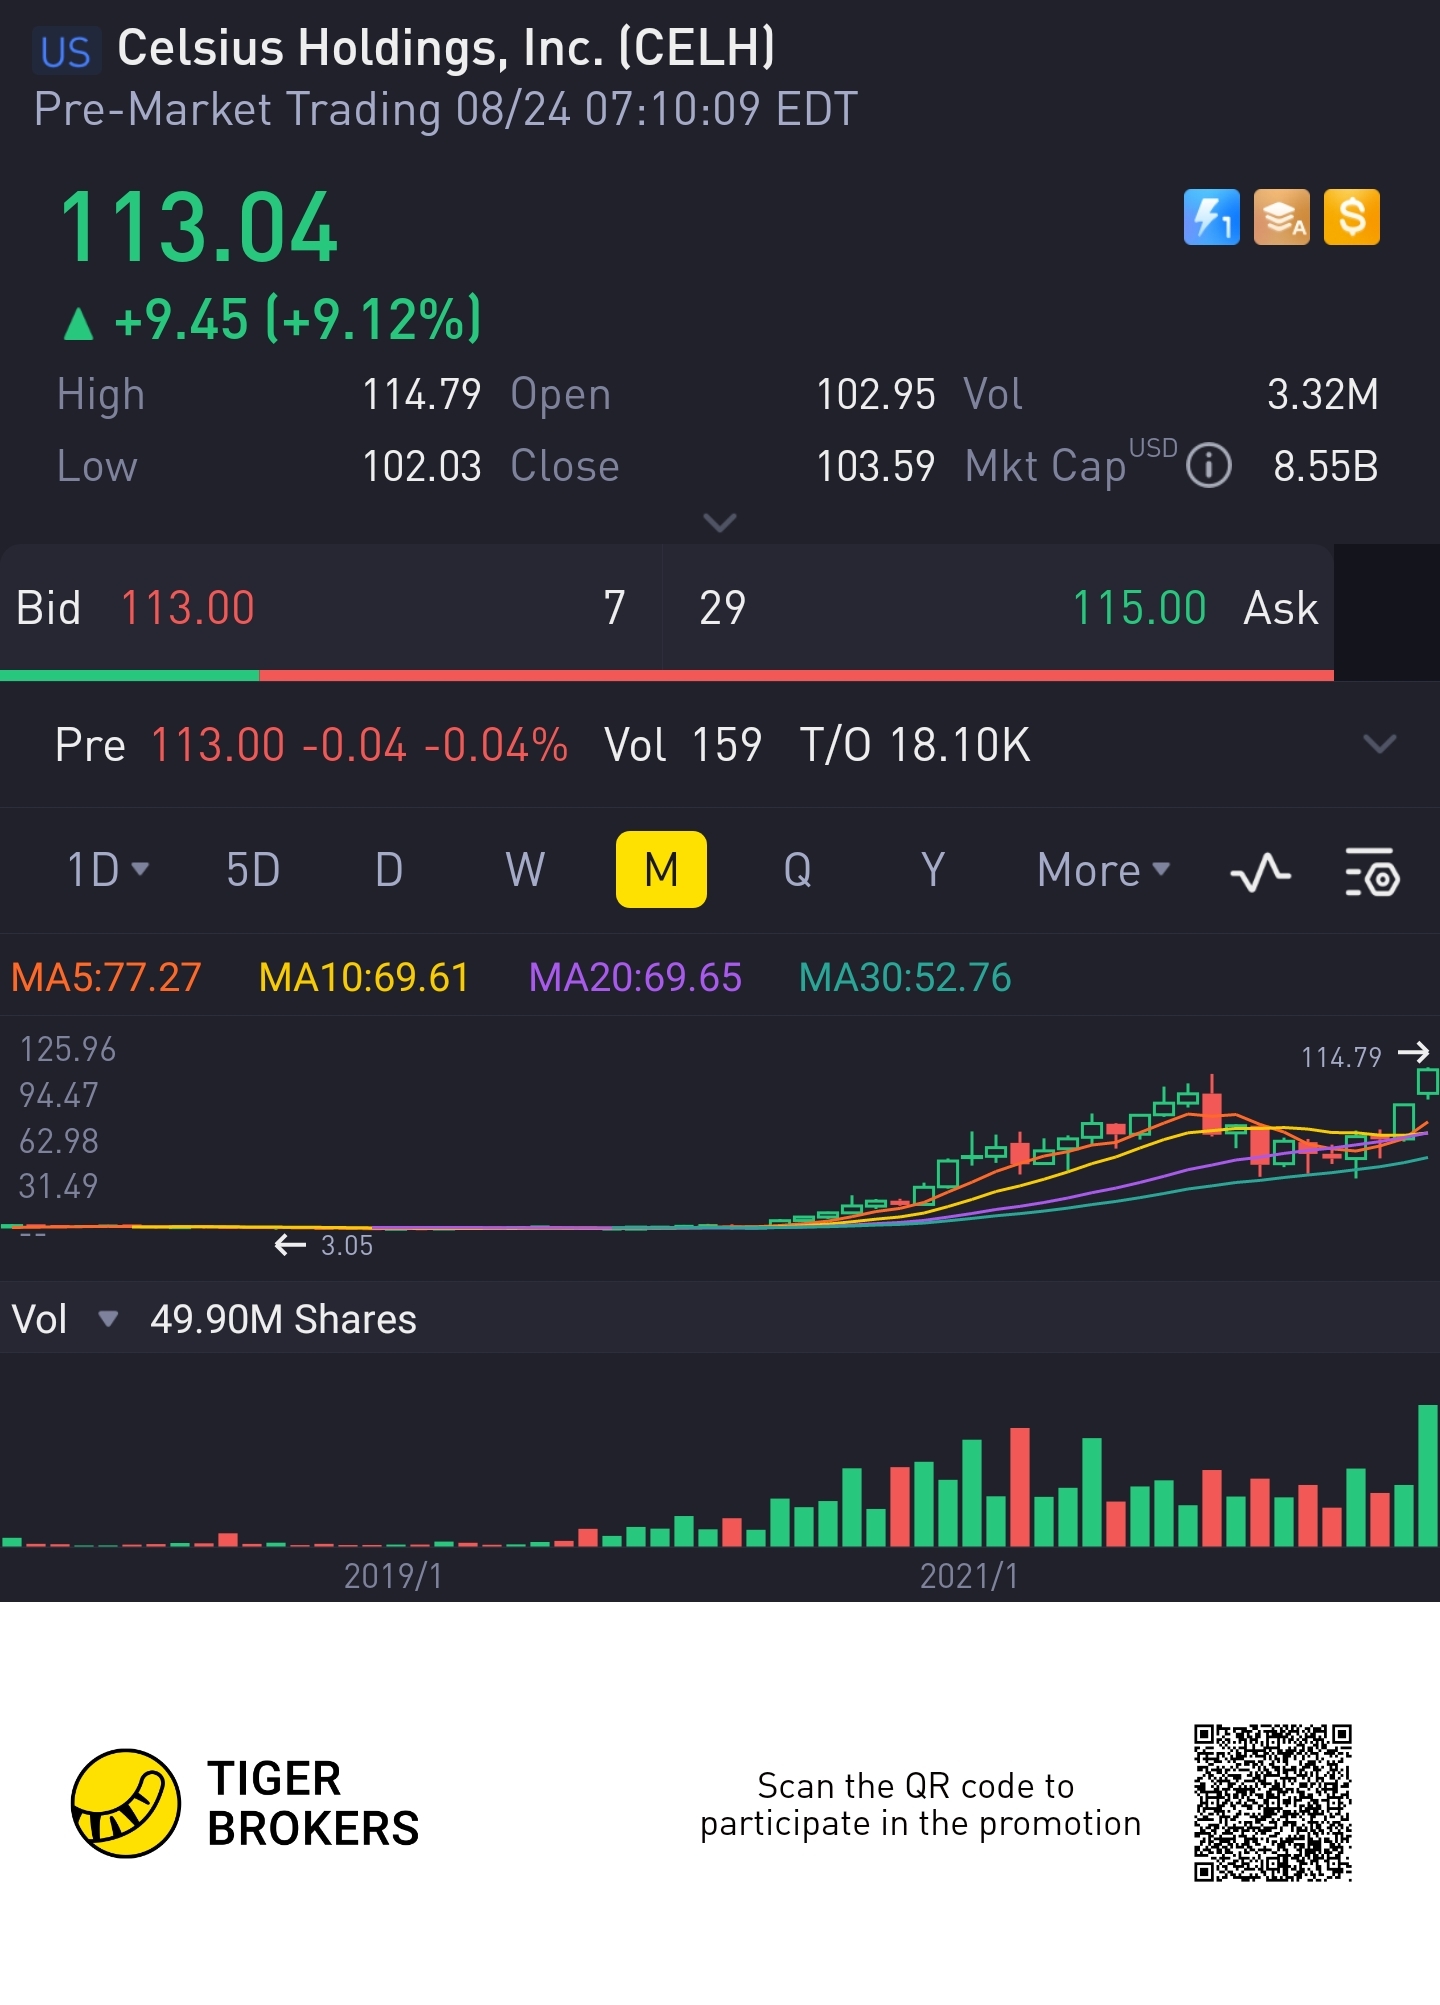Open the chart indicator waveform icon

pos(1260,871)
